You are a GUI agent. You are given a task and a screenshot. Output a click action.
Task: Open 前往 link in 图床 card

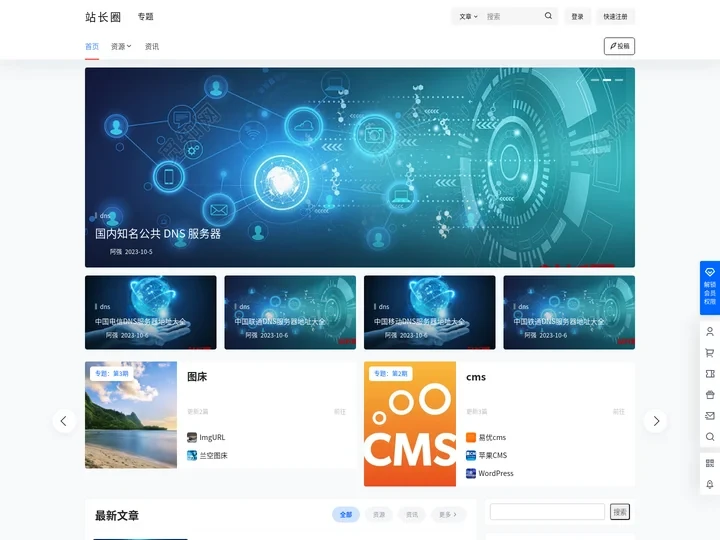340,411
